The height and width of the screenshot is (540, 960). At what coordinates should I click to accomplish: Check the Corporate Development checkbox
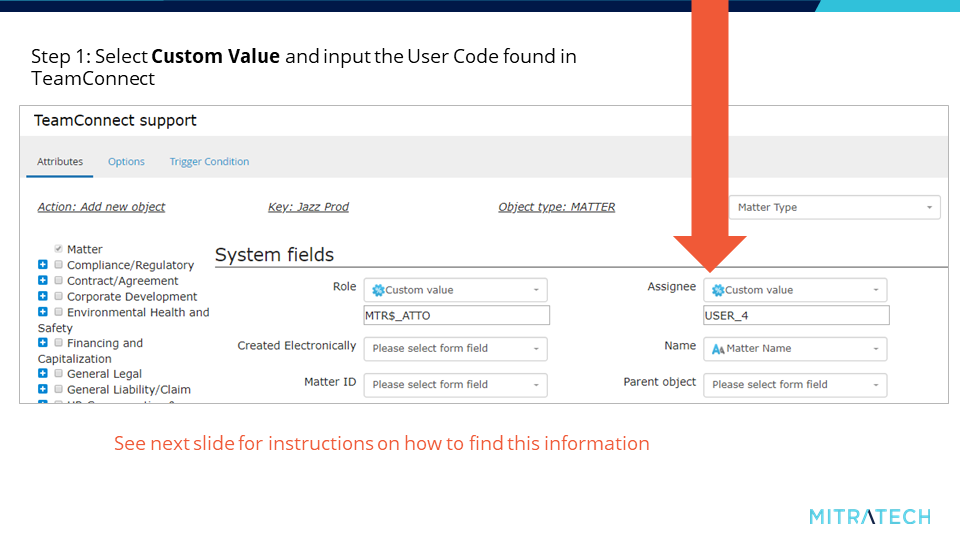[x=58, y=296]
